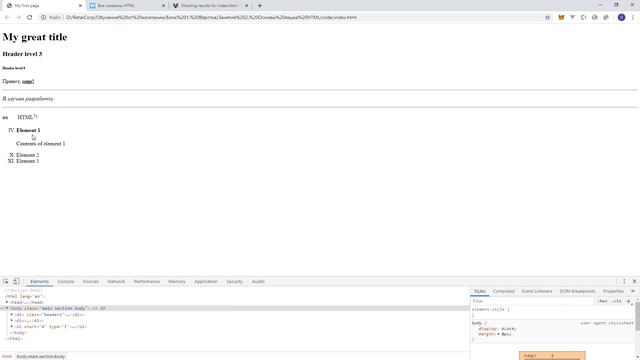Click the 'My great title' heading
Image resolution: width=640 pixels, height=360 pixels.
(x=35, y=37)
